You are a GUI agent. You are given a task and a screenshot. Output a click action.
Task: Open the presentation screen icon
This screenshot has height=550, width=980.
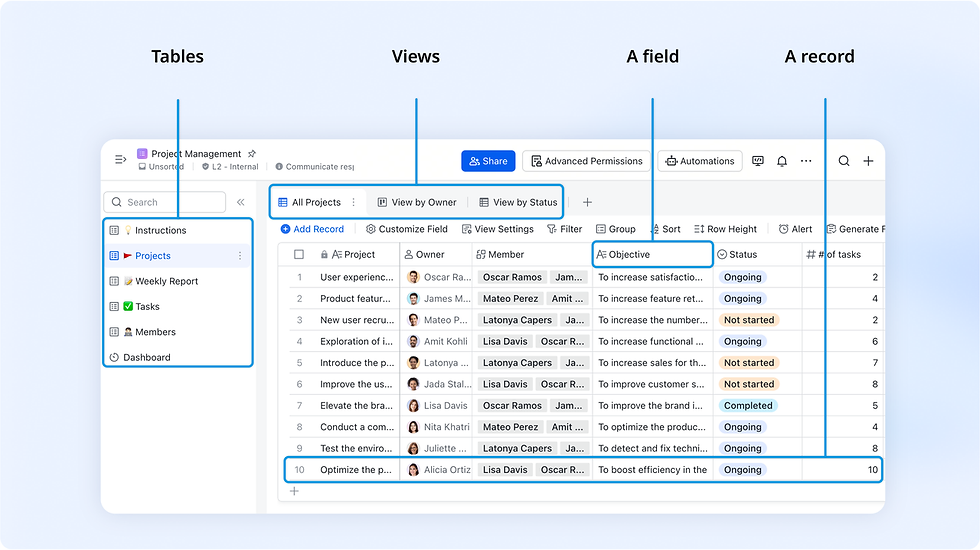click(x=758, y=161)
